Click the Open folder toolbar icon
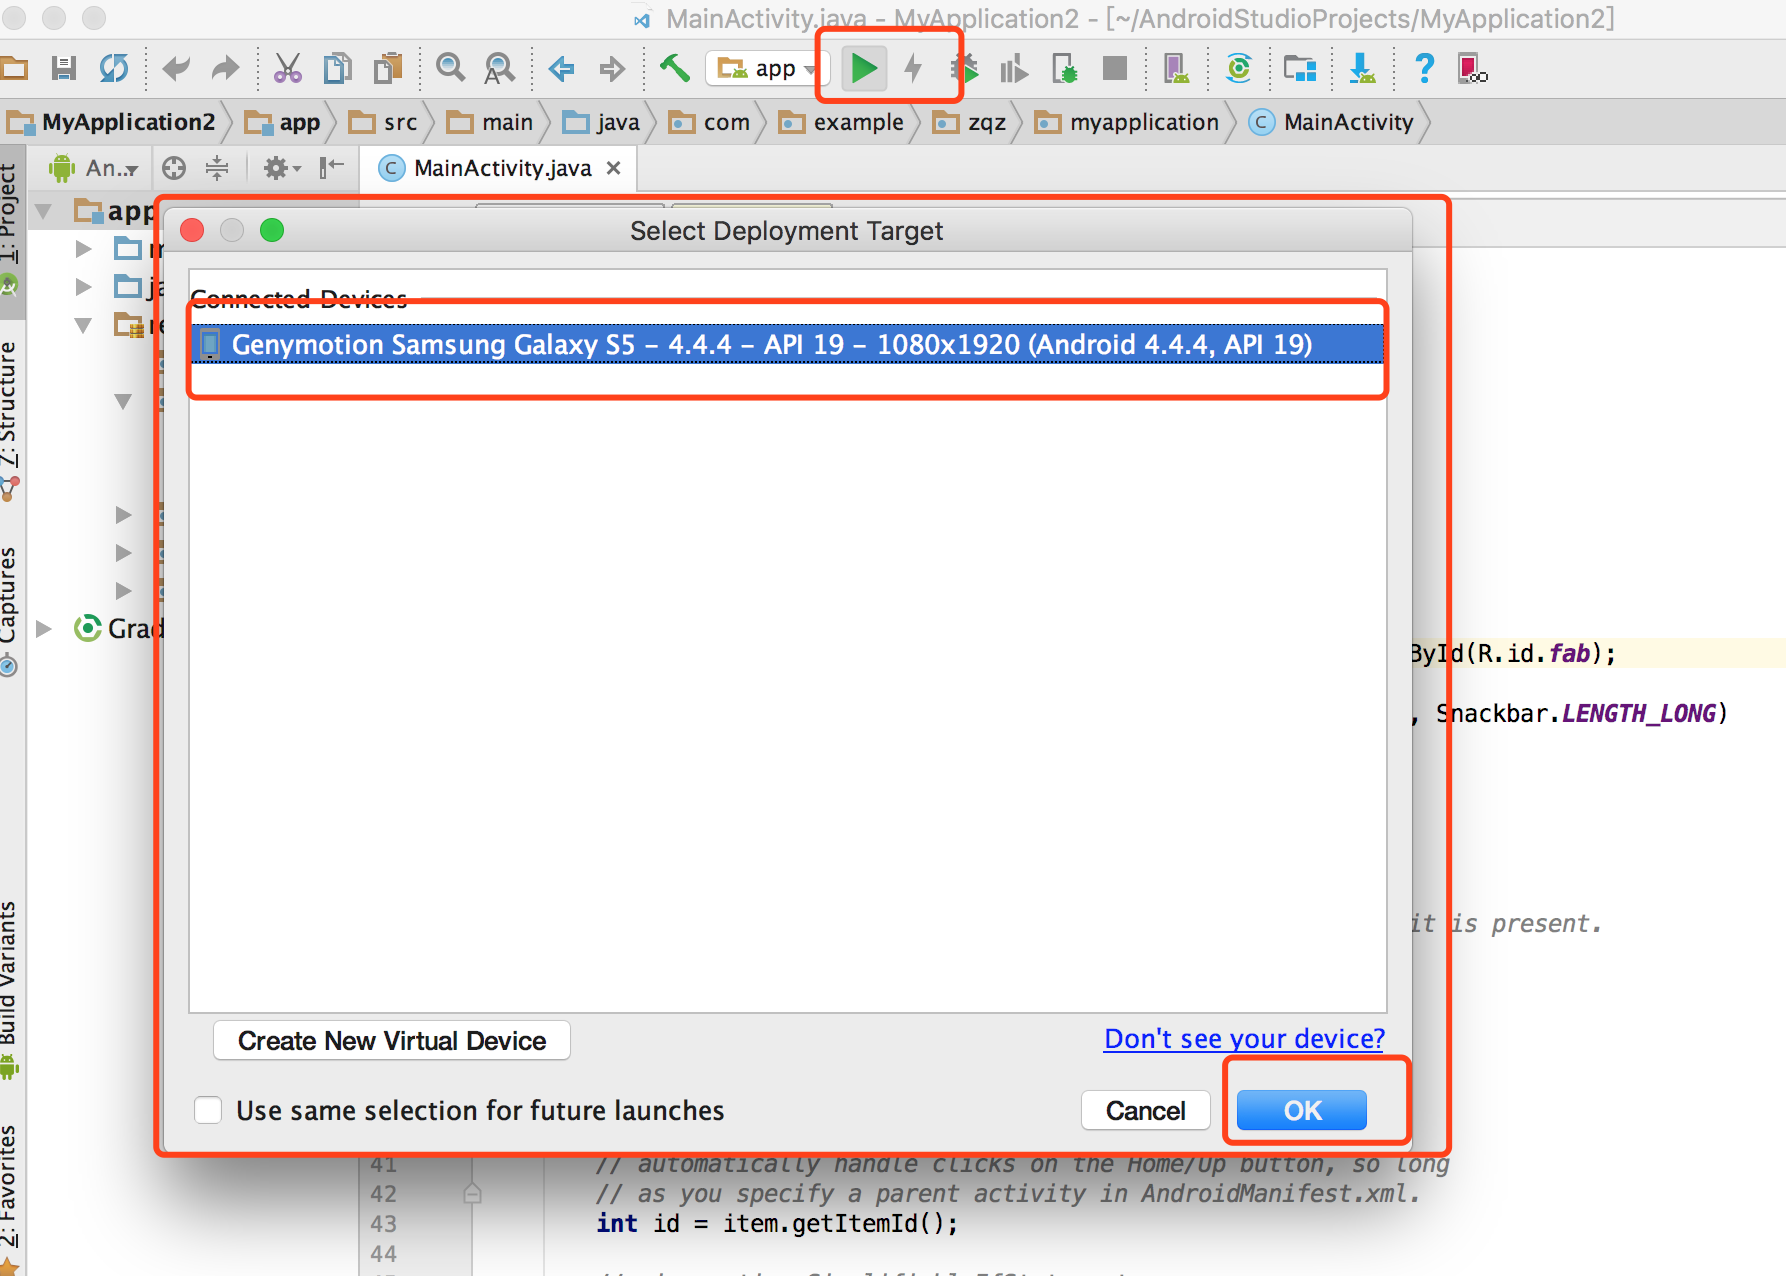The height and width of the screenshot is (1276, 1786). pyautogui.click(x=14, y=69)
